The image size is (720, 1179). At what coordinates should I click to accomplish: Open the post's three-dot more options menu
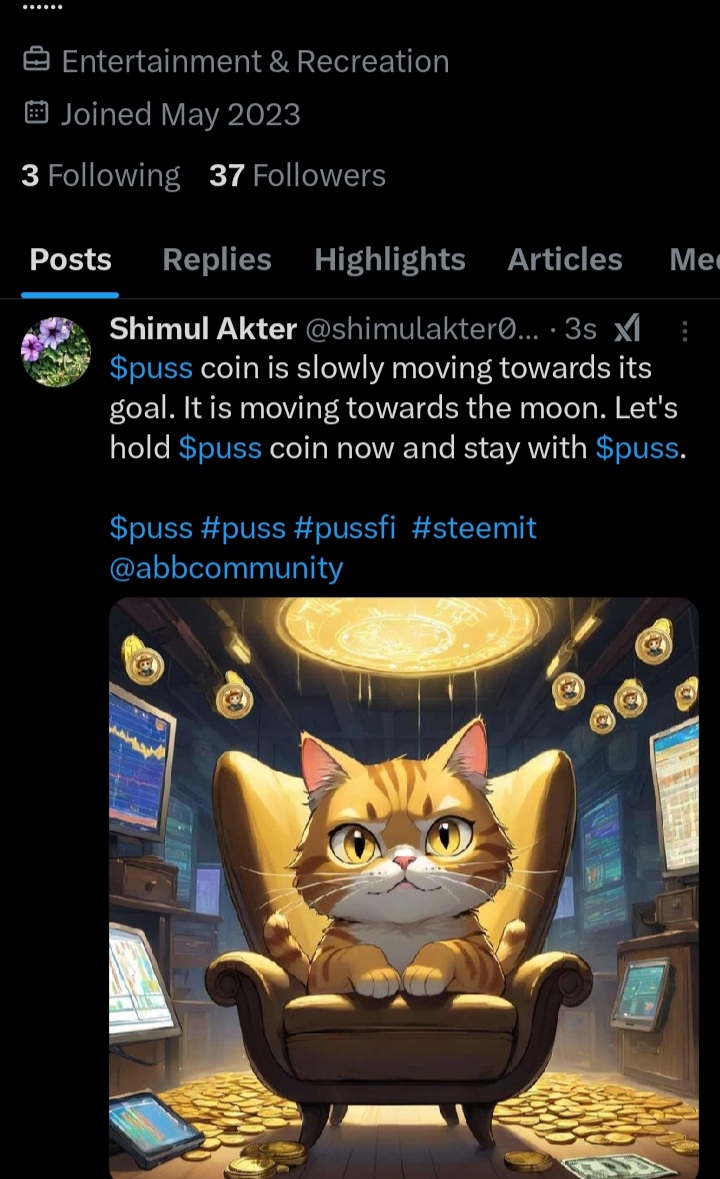point(684,330)
